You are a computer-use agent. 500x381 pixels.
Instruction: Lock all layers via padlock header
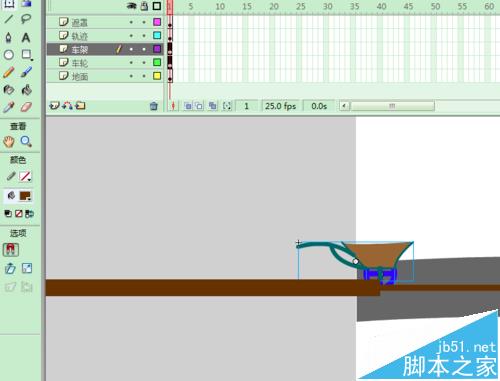point(144,6)
